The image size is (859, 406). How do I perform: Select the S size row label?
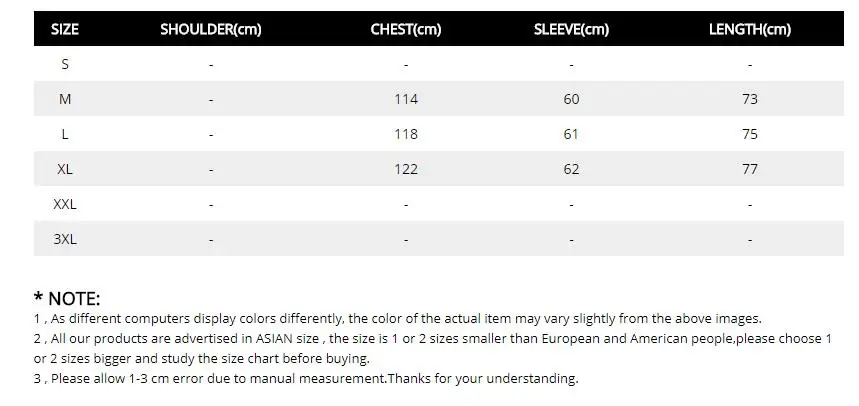[65, 64]
